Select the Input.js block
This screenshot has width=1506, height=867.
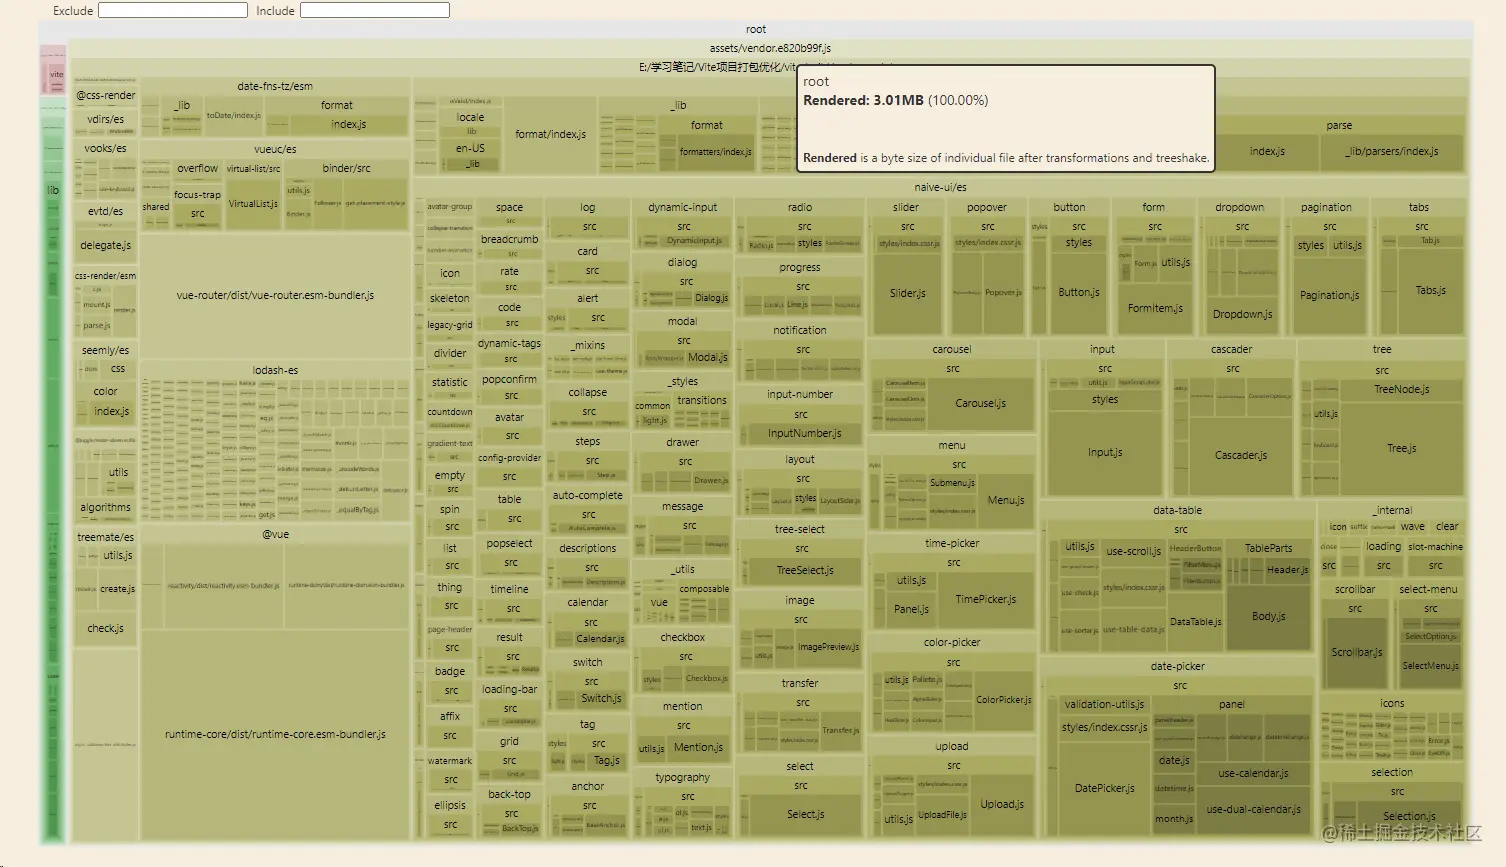[1105, 452]
